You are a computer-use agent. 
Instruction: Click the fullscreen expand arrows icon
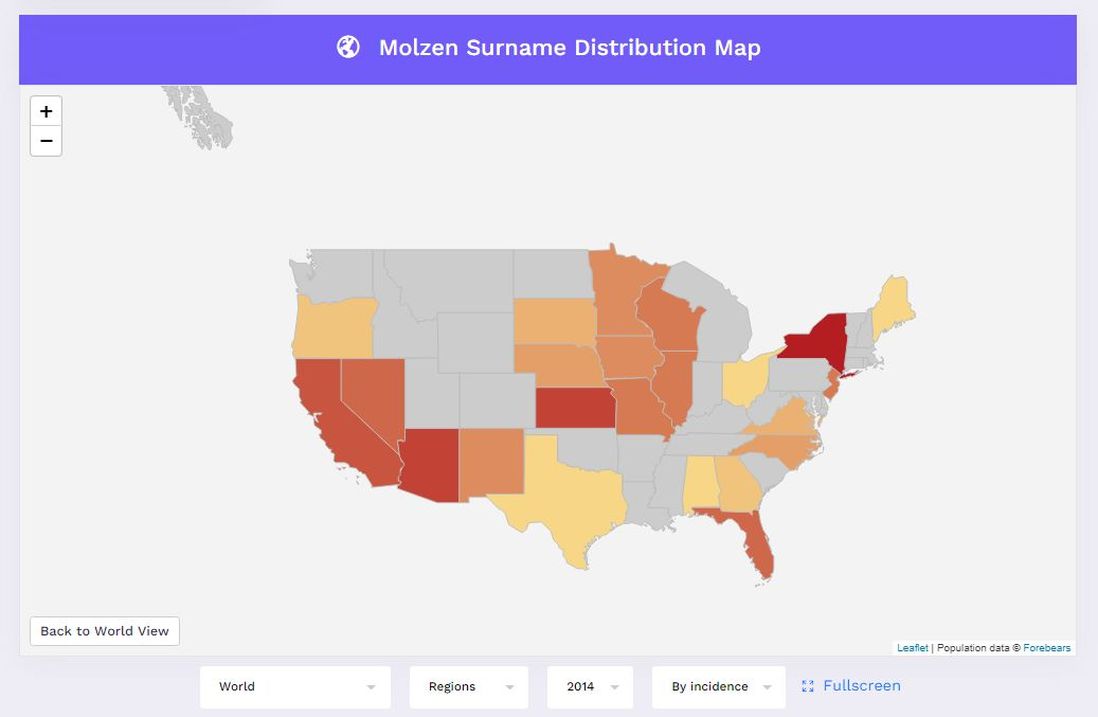[x=808, y=686]
